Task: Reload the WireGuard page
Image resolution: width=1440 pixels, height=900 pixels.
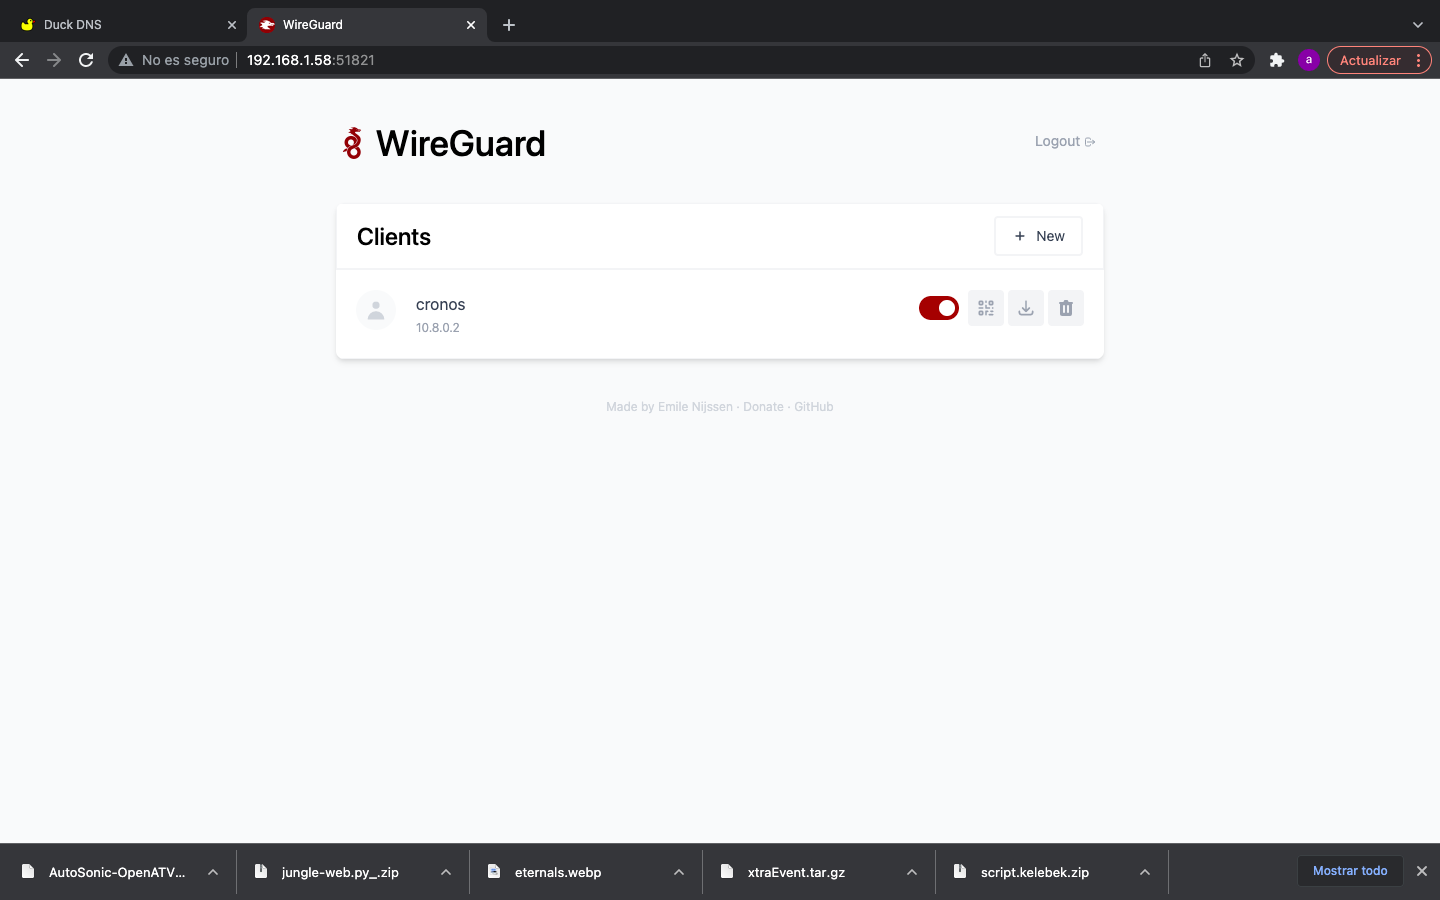Action: tap(86, 60)
